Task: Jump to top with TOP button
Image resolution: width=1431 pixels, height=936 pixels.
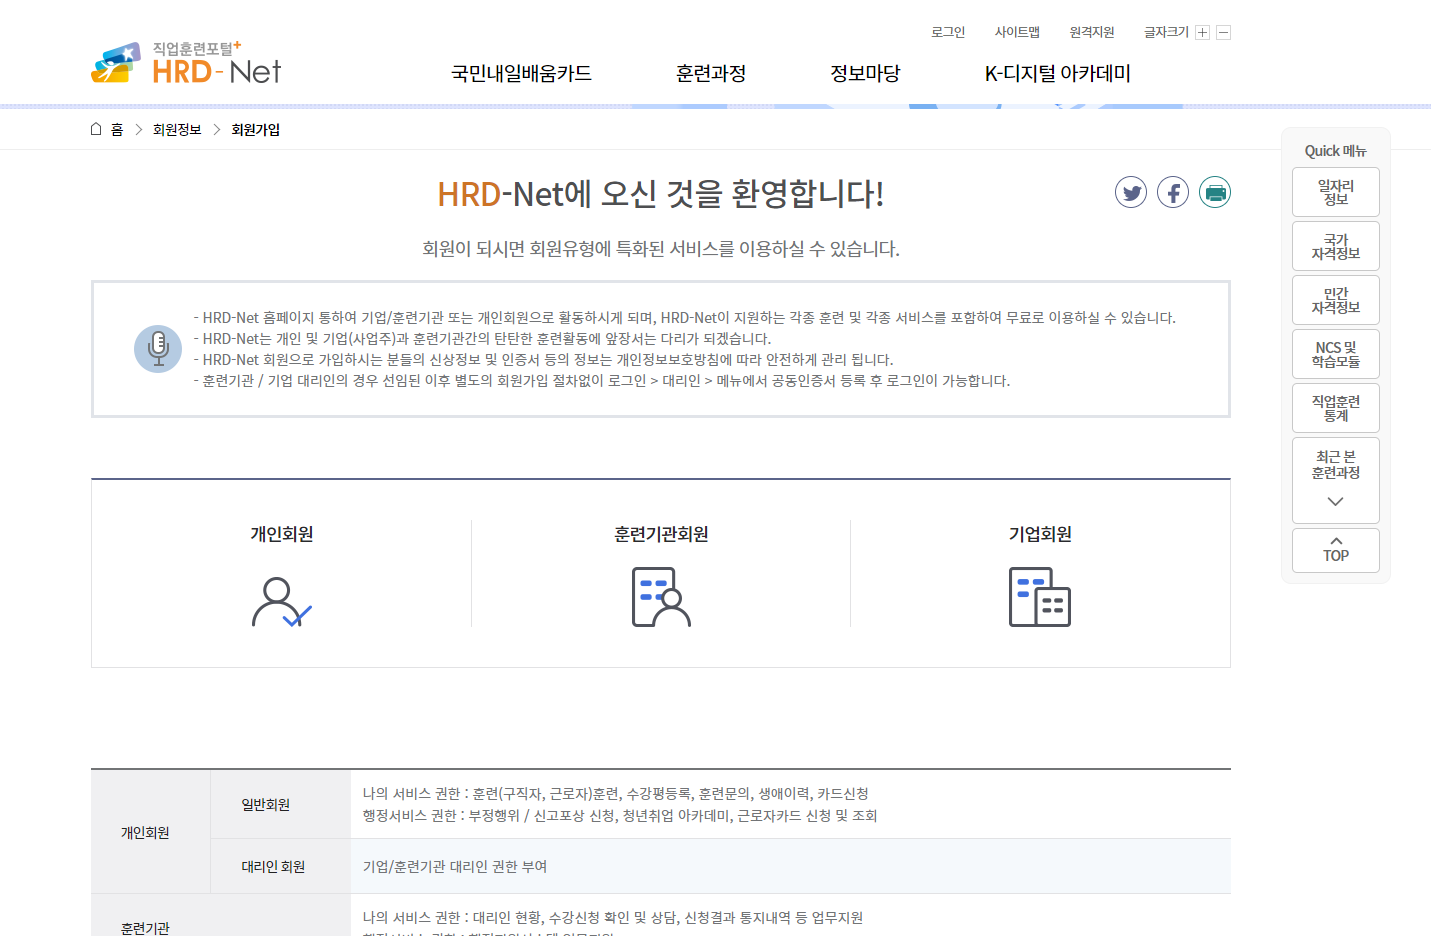Action: click(1336, 550)
